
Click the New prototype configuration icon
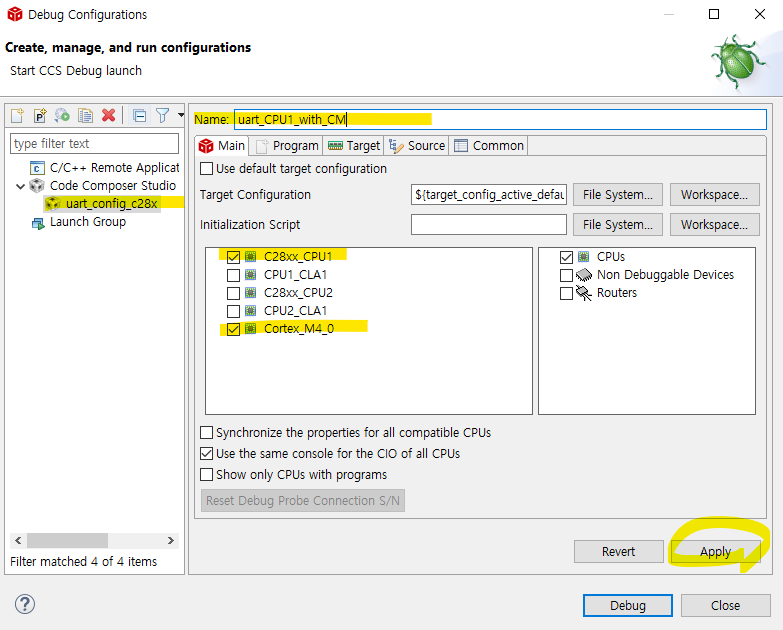(39, 116)
